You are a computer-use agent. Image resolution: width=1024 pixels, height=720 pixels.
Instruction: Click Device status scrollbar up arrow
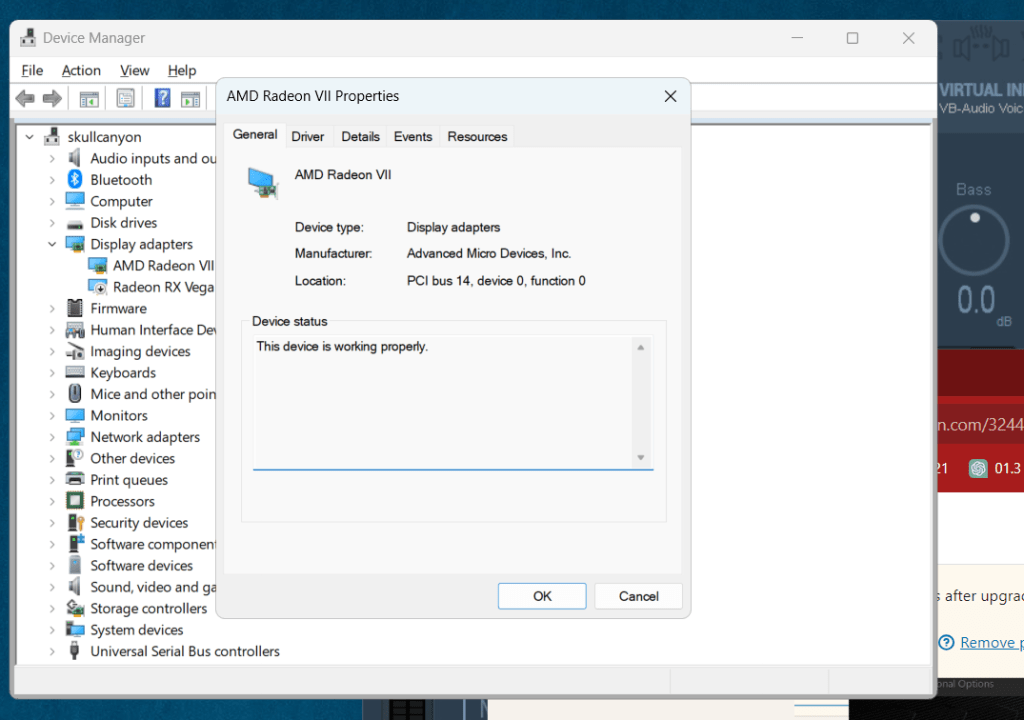641,347
